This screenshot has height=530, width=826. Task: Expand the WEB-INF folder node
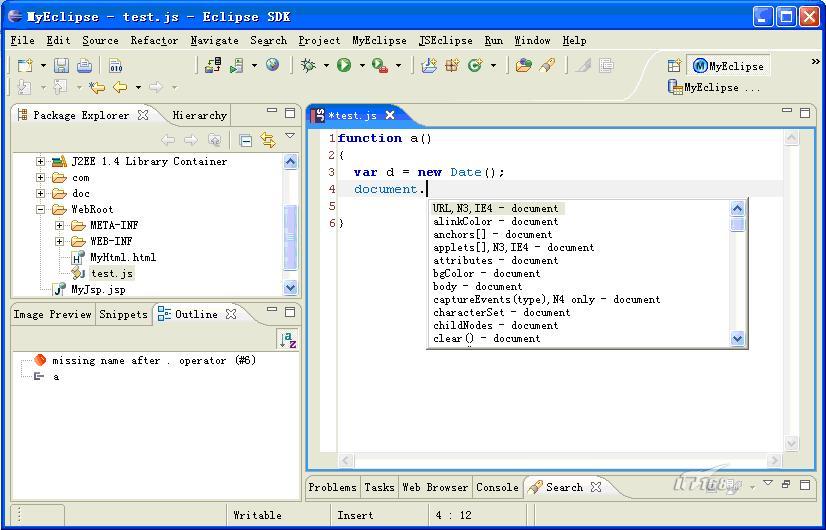coord(60,241)
